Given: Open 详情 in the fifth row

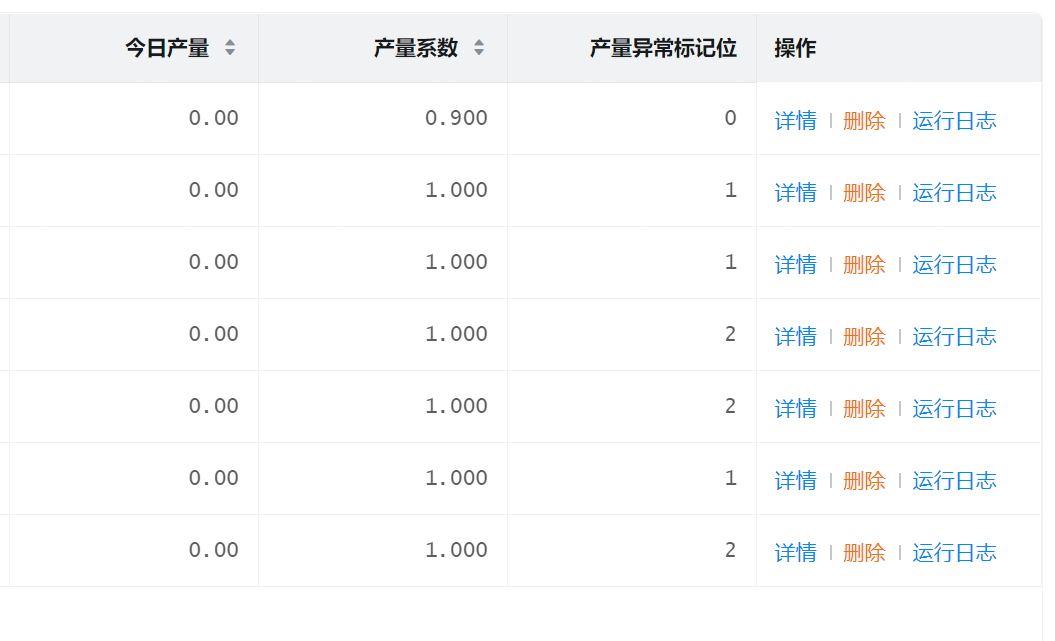Looking at the screenshot, I should pos(795,409).
